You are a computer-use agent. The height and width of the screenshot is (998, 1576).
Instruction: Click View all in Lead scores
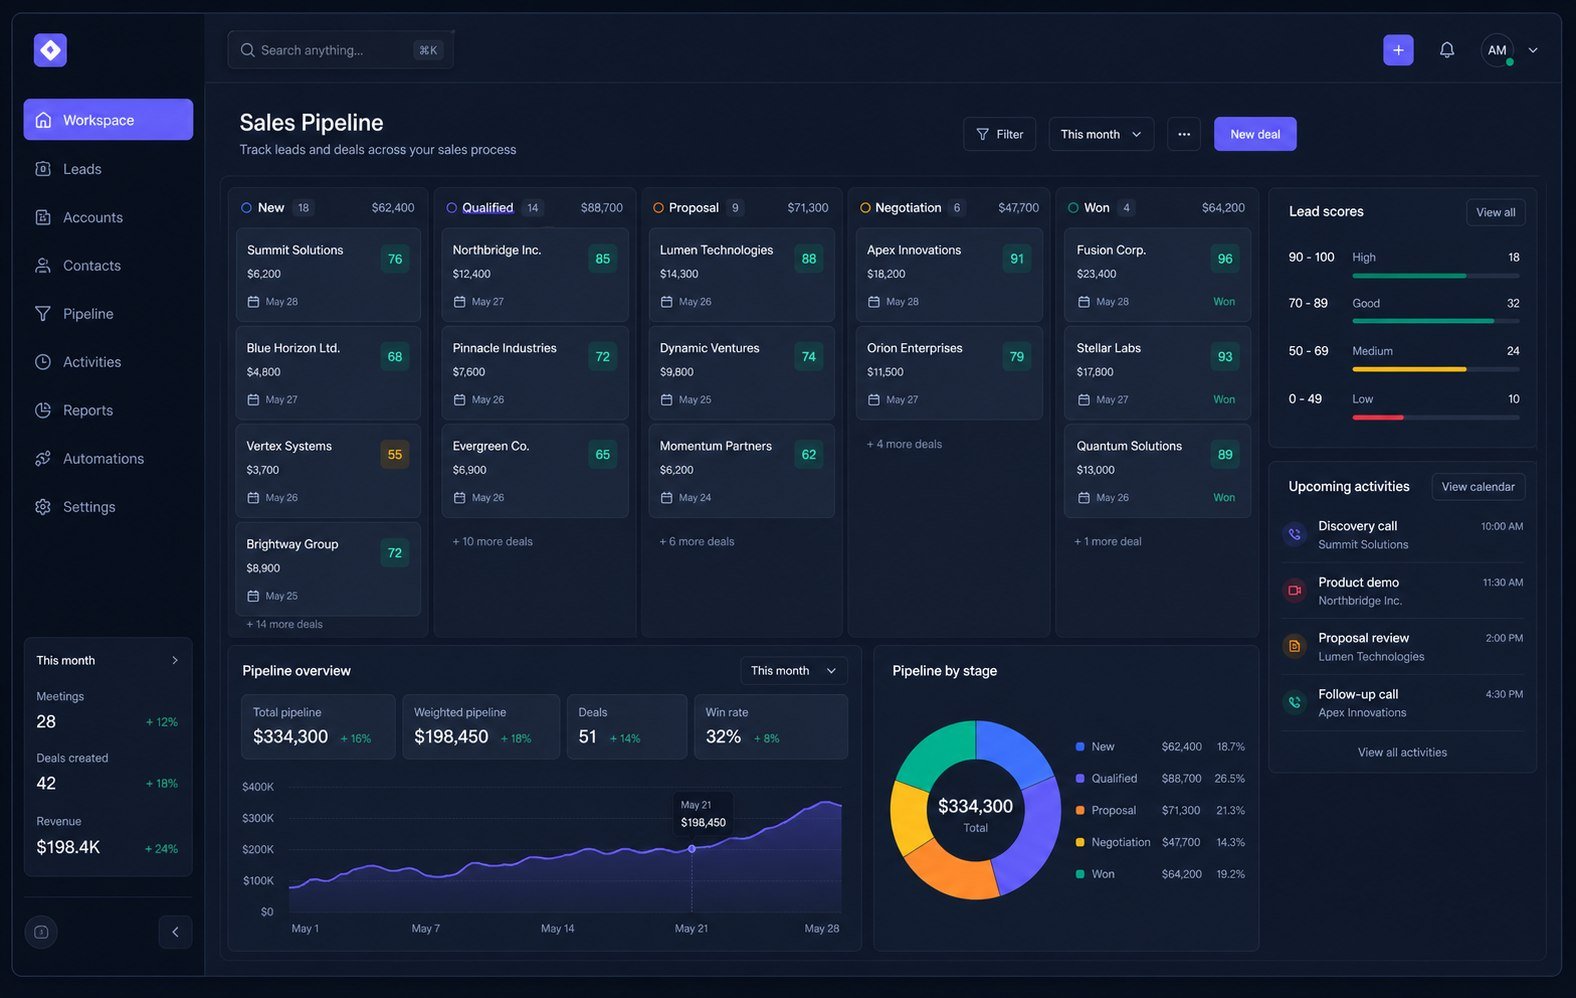coord(1495,212)
